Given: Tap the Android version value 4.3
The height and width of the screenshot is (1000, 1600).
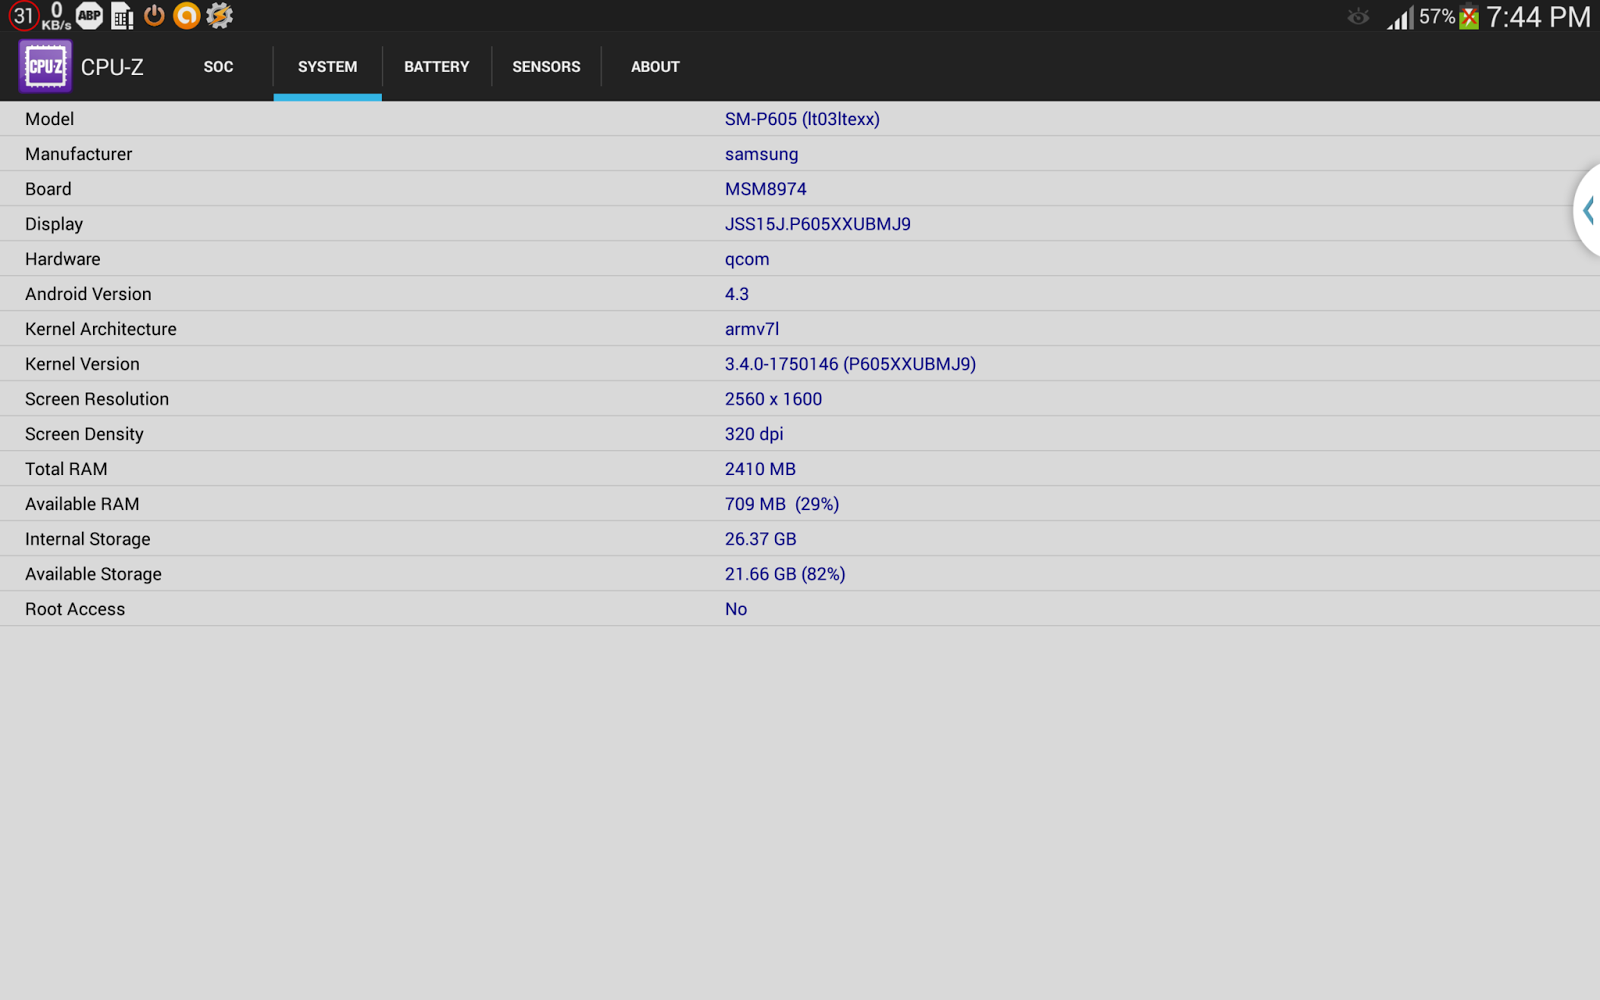Looking at the screenshot, I should [737, 294].
